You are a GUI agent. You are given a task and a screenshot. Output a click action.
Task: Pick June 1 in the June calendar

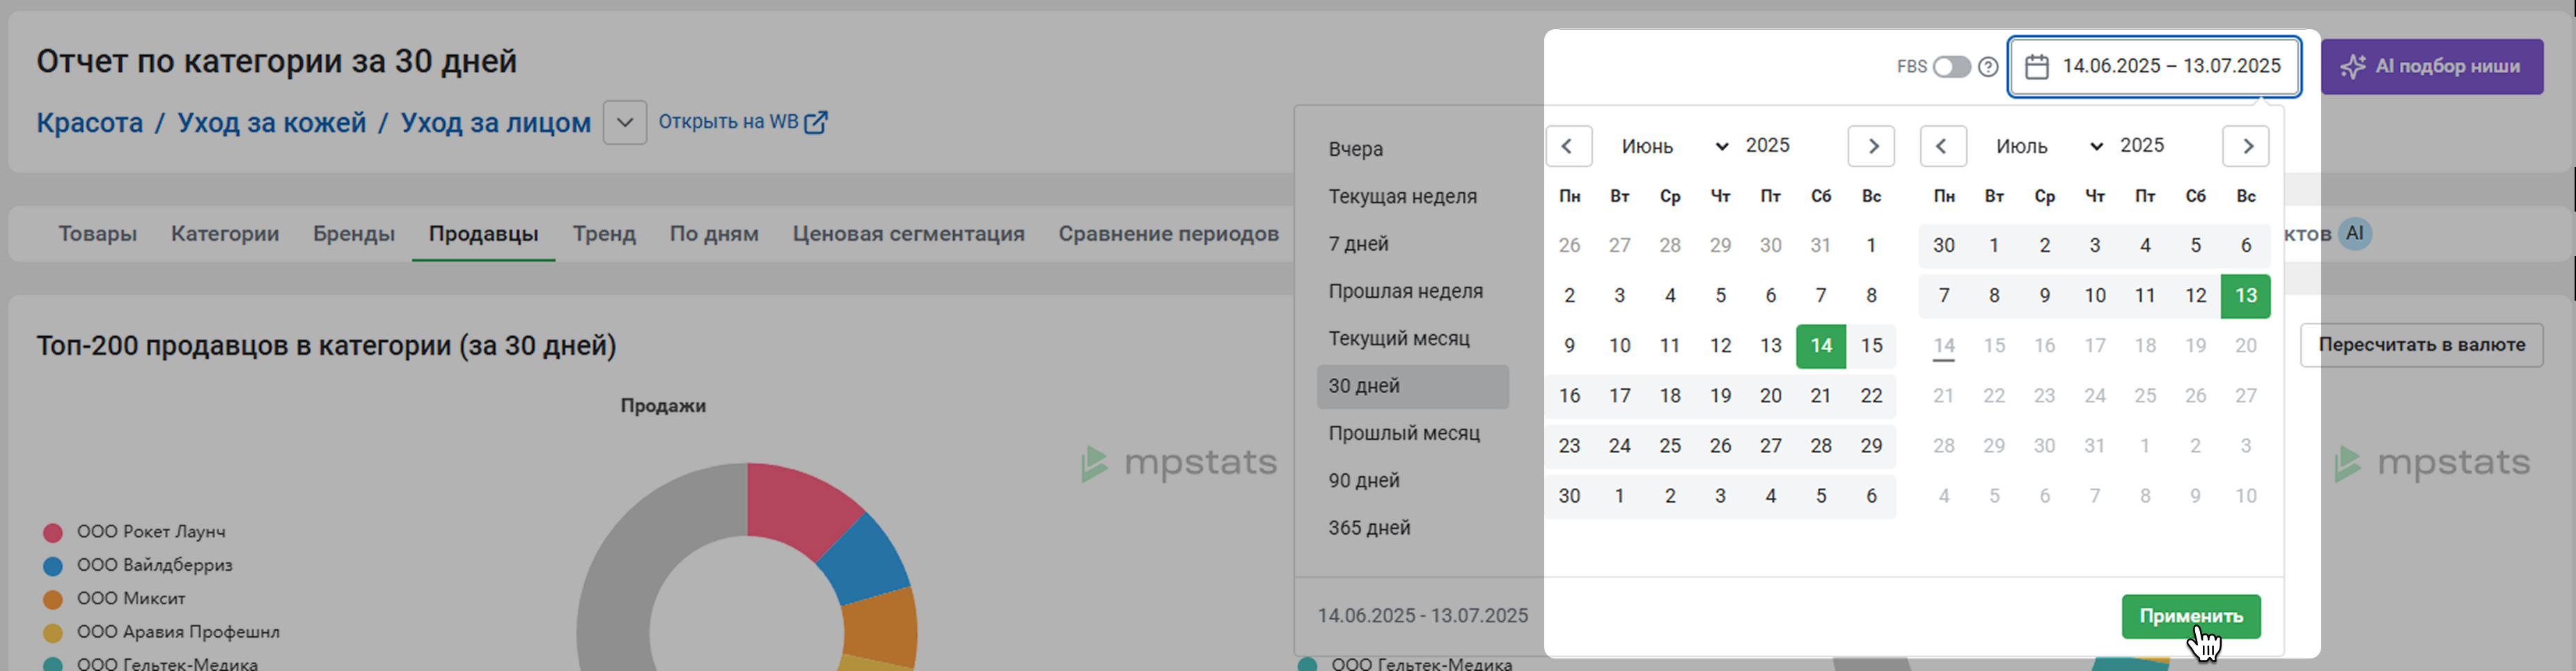[x=1871, y=246]
